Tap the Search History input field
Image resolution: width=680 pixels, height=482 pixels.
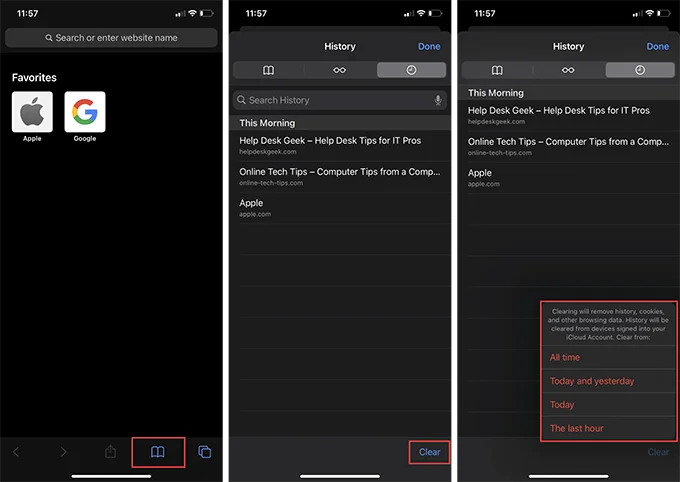click(x=340, y=100)
